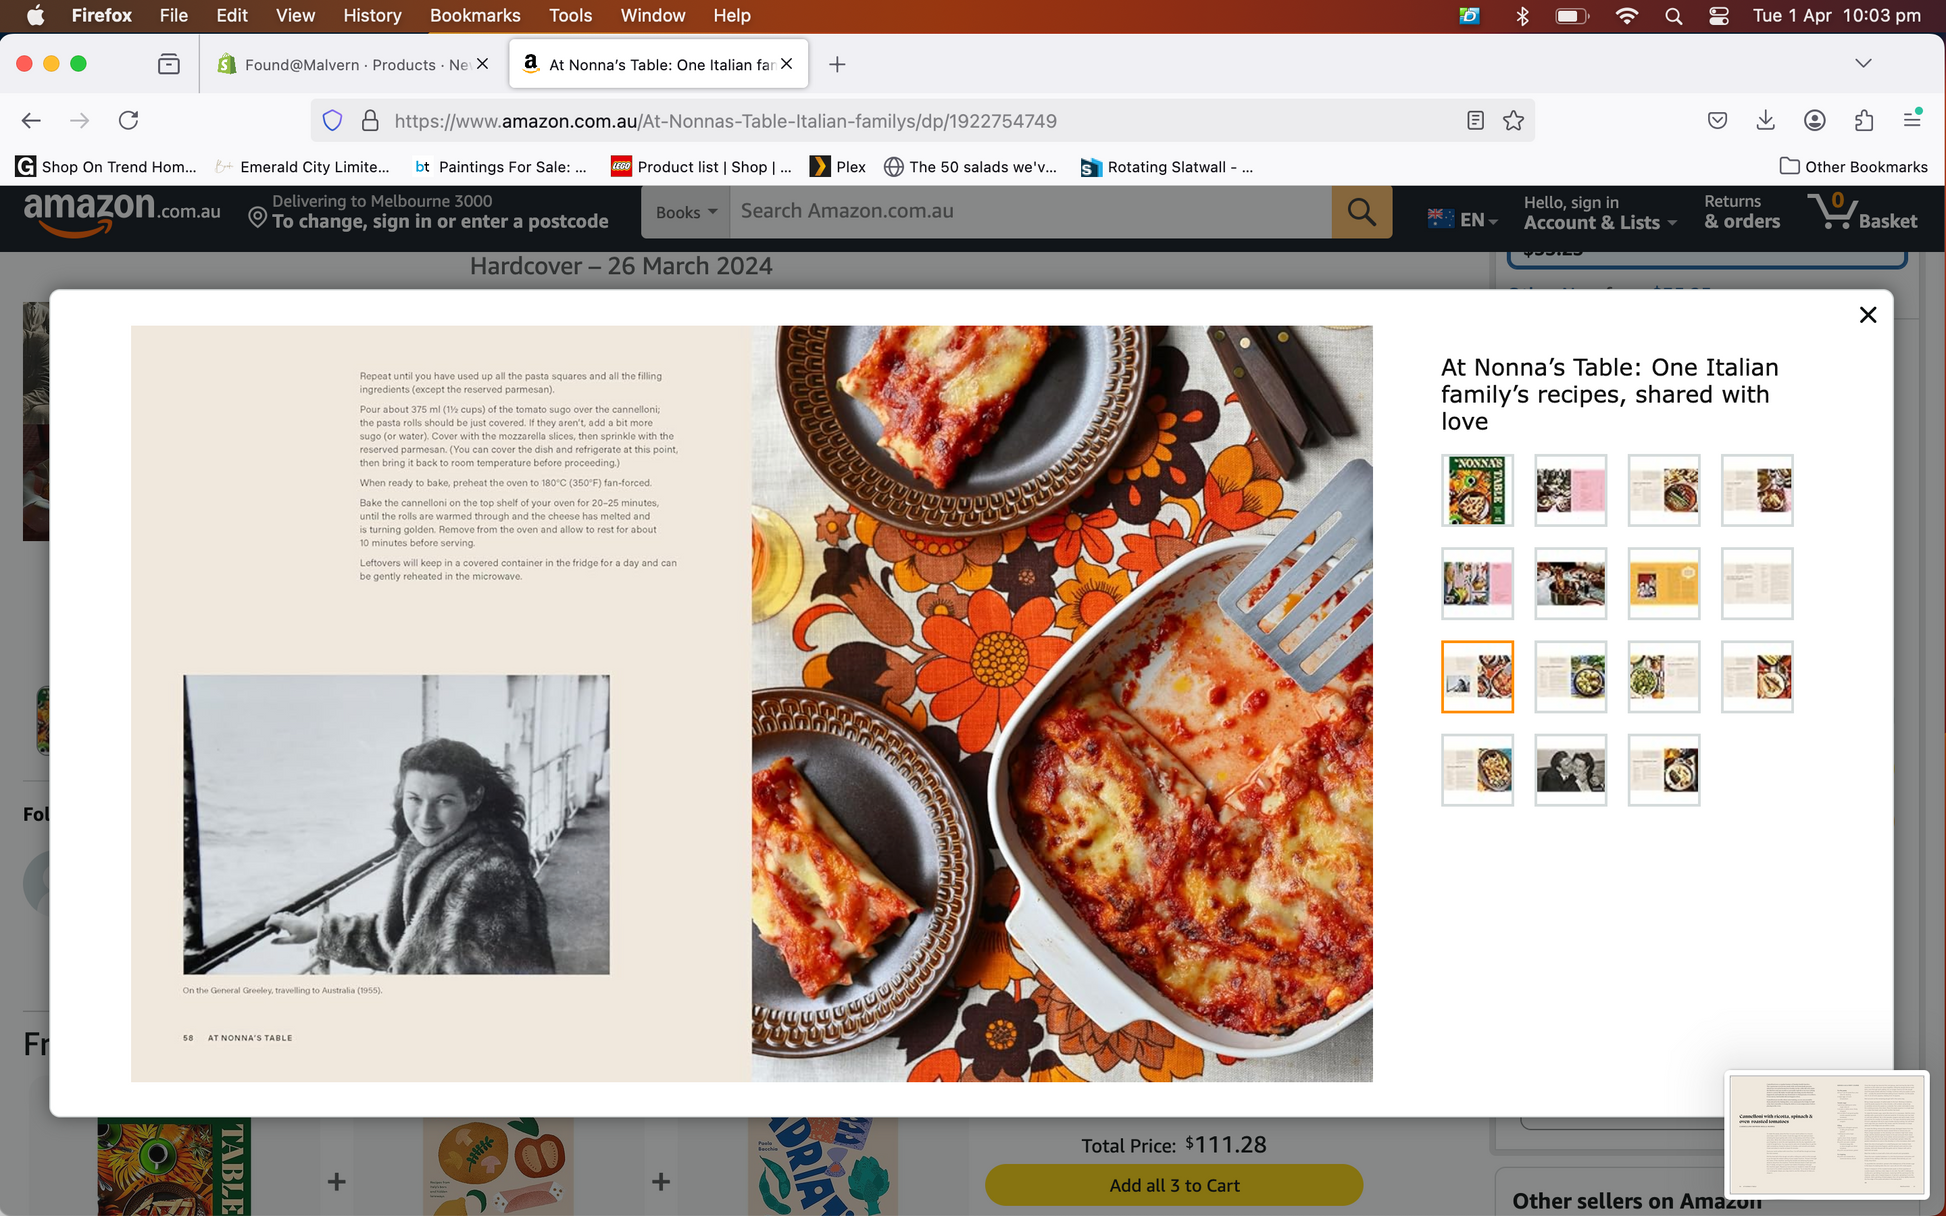The image size is (1946, 1216).
Task: Select the black-and-white couple photo thumbnail
Action: tap(1570, 770)
